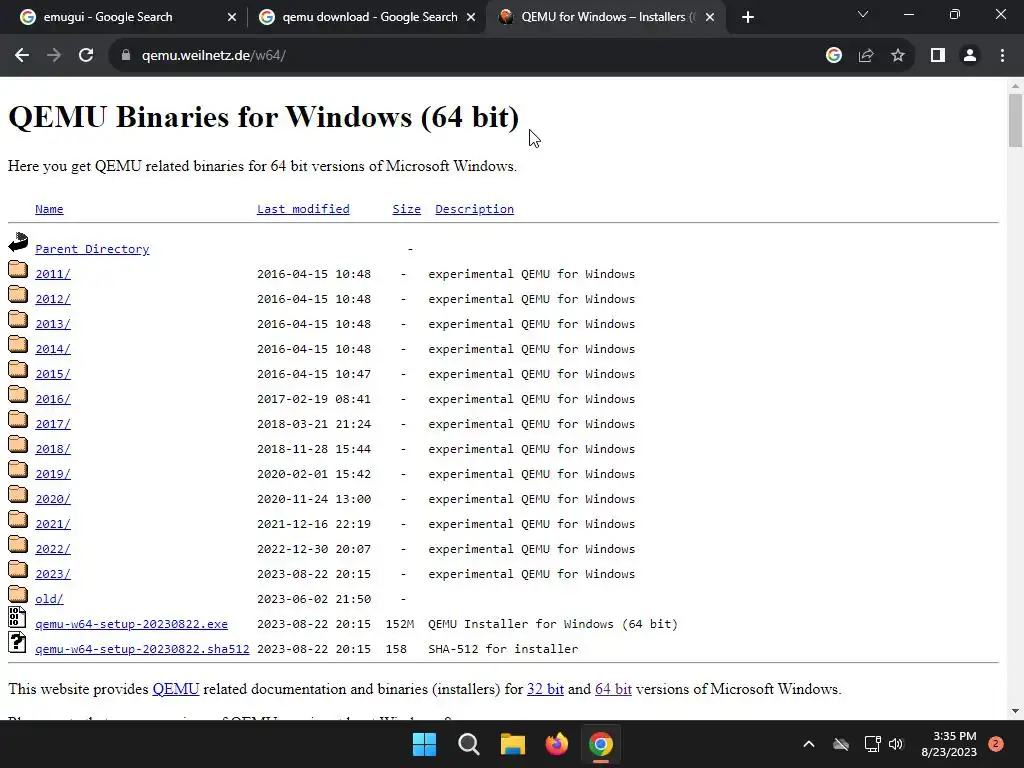The width and height of the screenshot is (1024, 768).
Task: Share this page via share icon
Action: click(866, 56)
